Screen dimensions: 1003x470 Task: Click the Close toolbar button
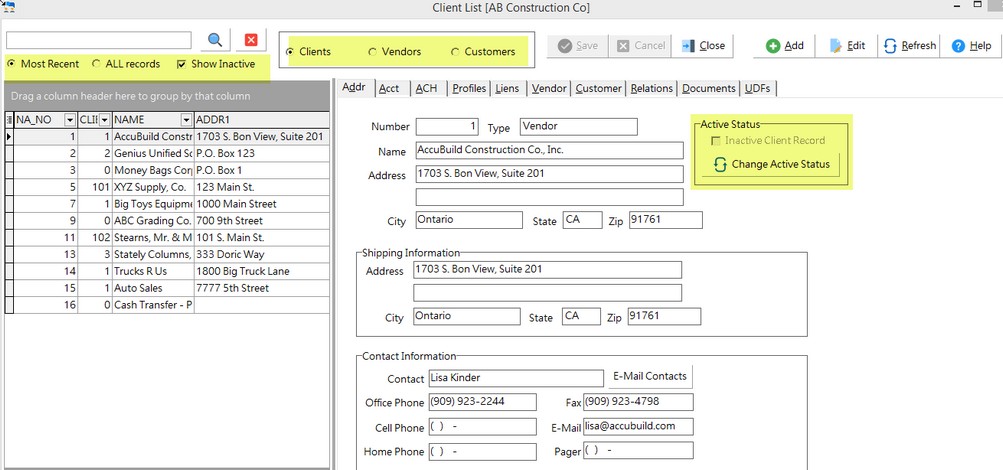pyautogui.click(x=703, y=46)
